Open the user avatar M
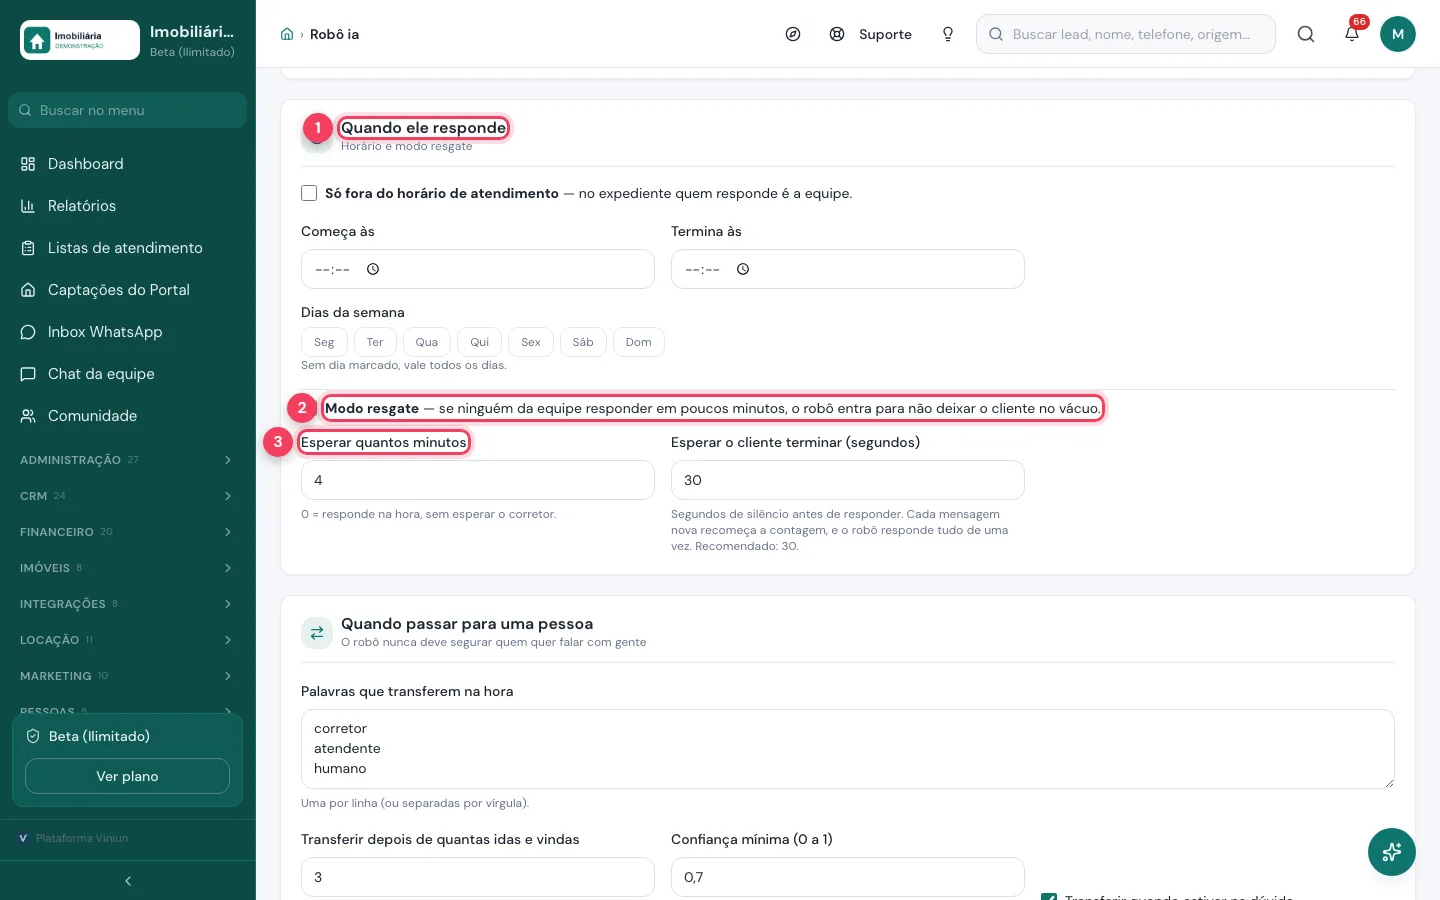1440x900 pixels. (1398, 34)
